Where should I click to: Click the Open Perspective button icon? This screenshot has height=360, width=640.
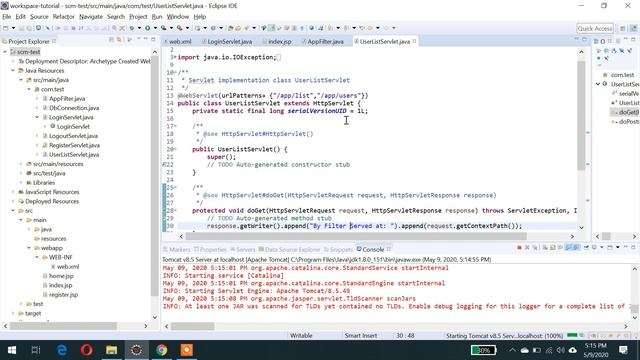(x=622, y=28)
